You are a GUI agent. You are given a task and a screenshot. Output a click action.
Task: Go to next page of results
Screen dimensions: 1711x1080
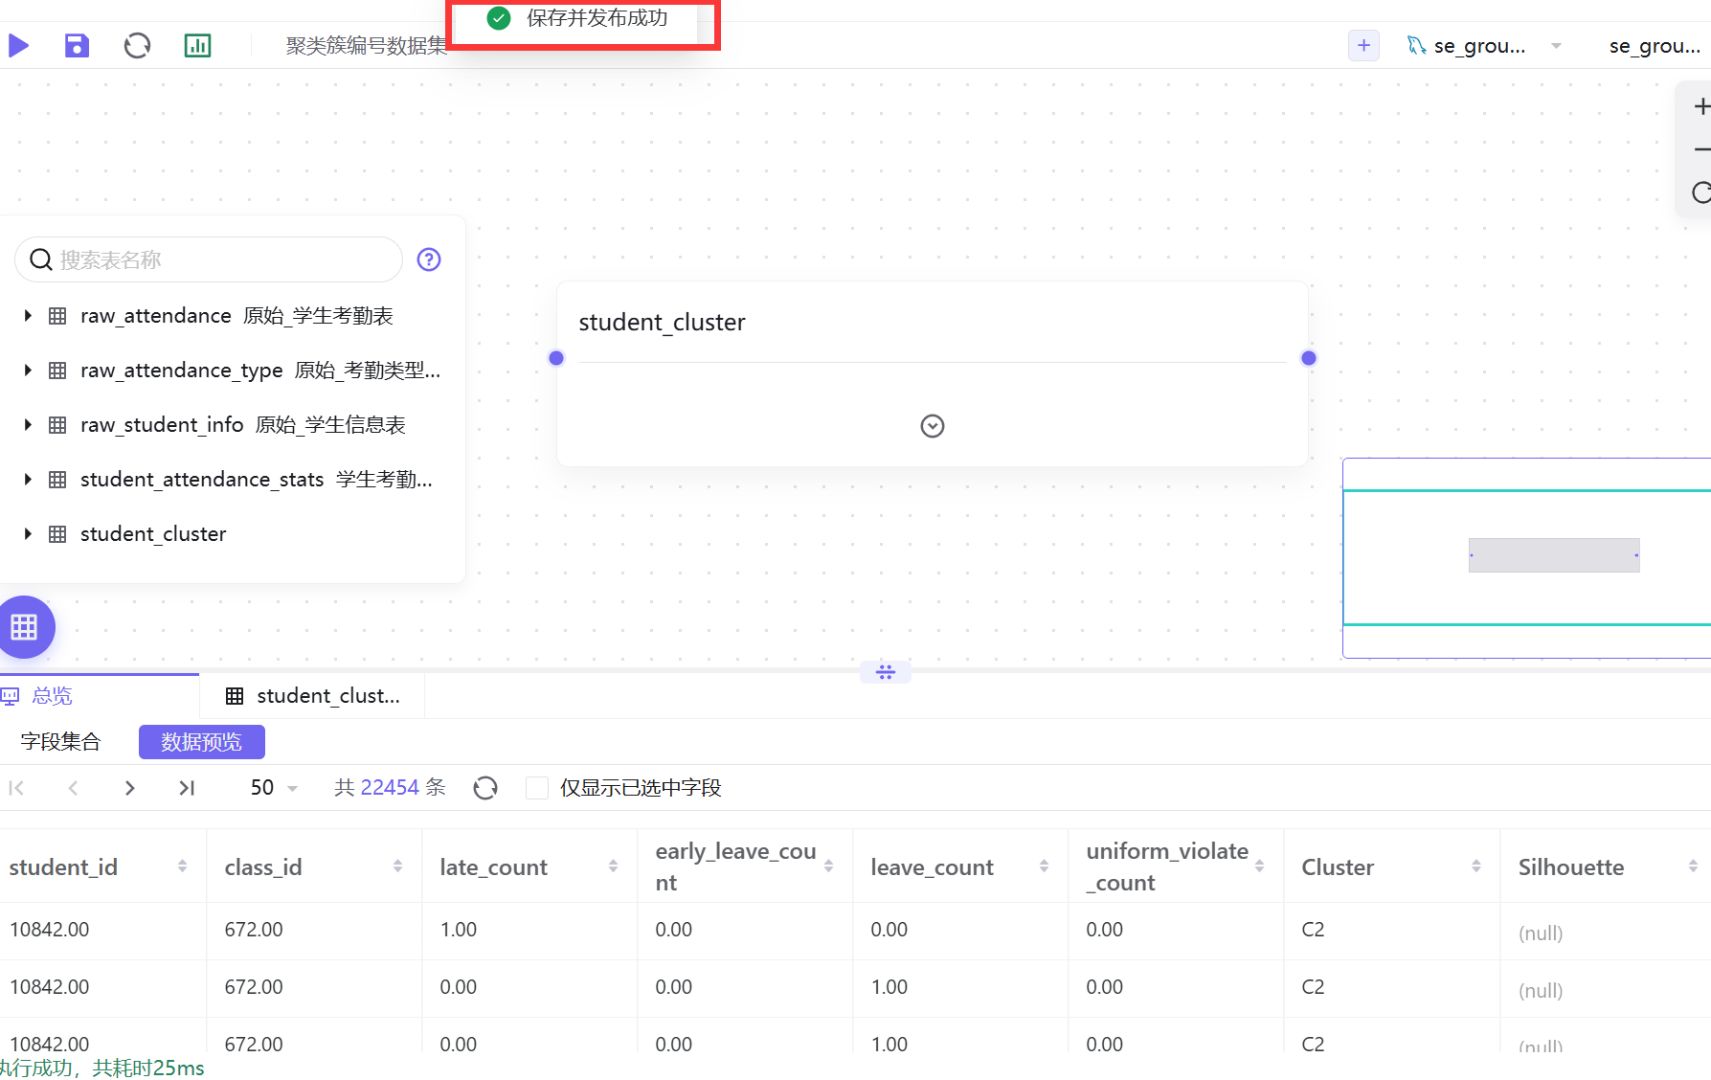(129, 788)
